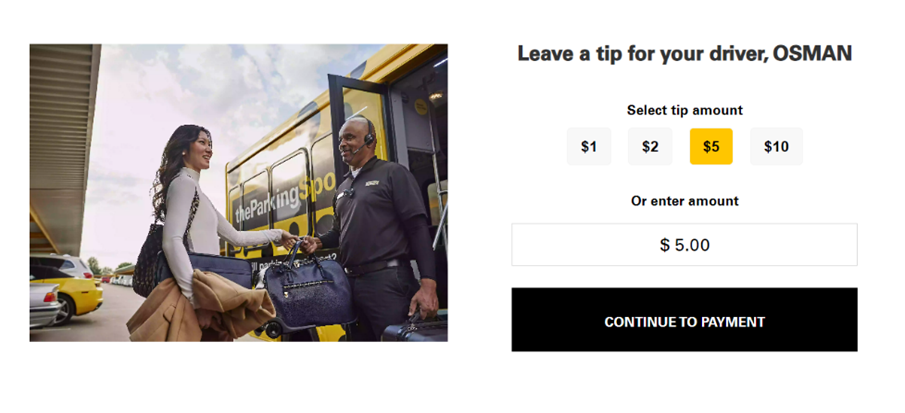Click the silver car in the photo corner
This screenshot has height=413, width=905.
(x=44, y=305)
